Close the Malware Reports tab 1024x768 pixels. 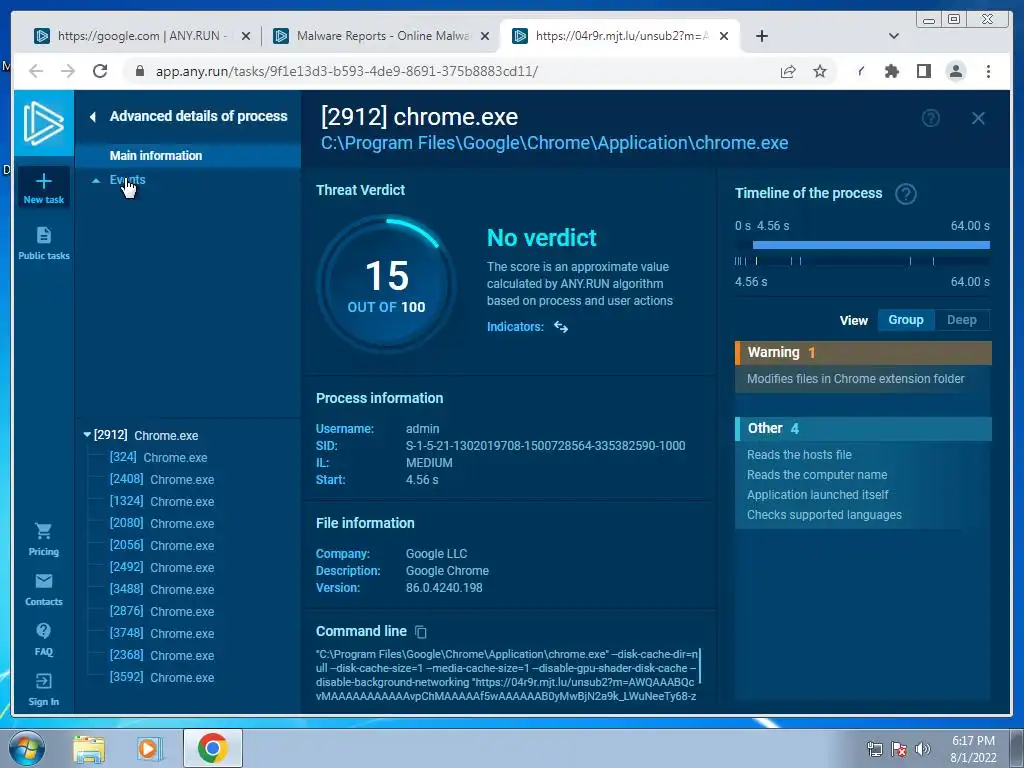(485, 36)
